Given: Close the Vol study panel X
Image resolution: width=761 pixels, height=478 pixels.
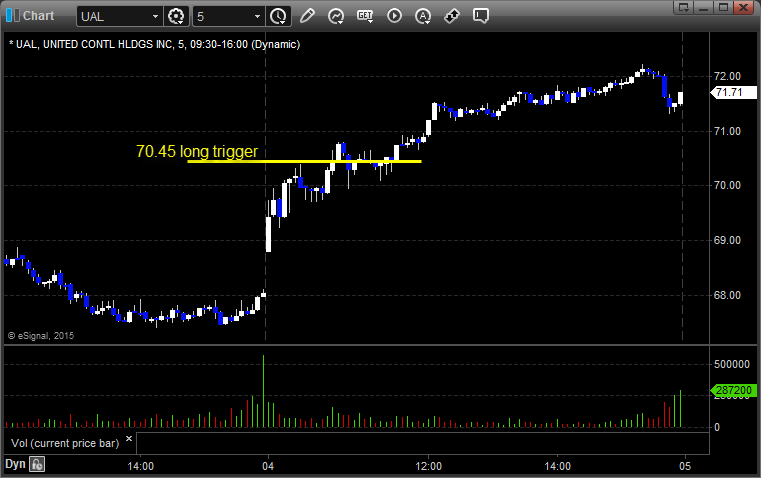Looking at the screenshot, I should pyautogui.click(x=129, y=439).
